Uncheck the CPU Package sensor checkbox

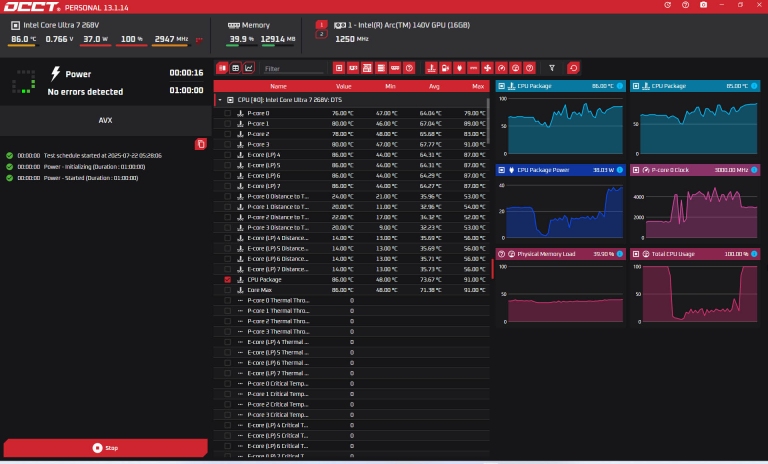coord(227,280)
